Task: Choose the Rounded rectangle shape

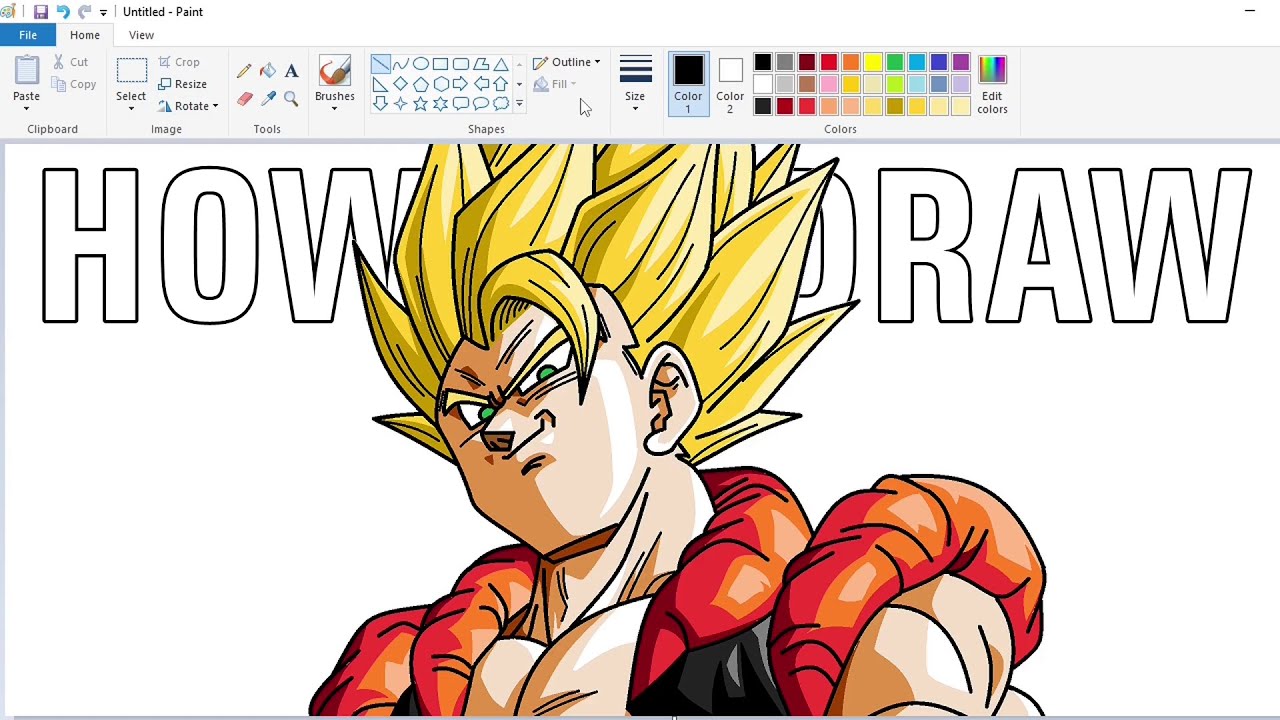Action: tap(460, 64)
